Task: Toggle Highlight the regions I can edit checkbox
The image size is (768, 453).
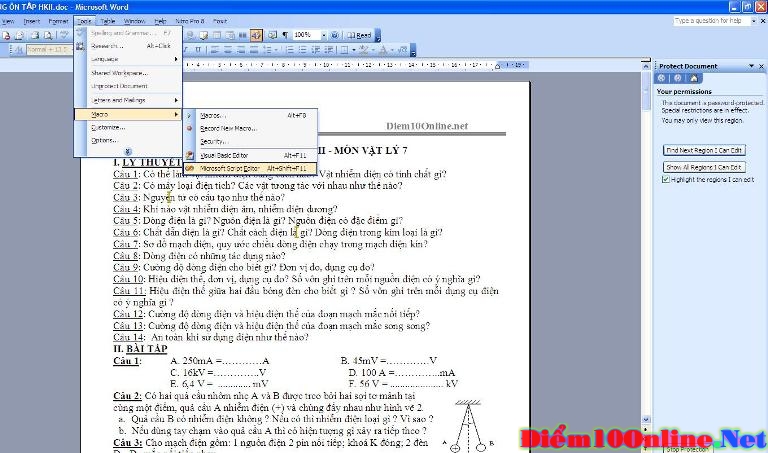Action: point(665,180)
